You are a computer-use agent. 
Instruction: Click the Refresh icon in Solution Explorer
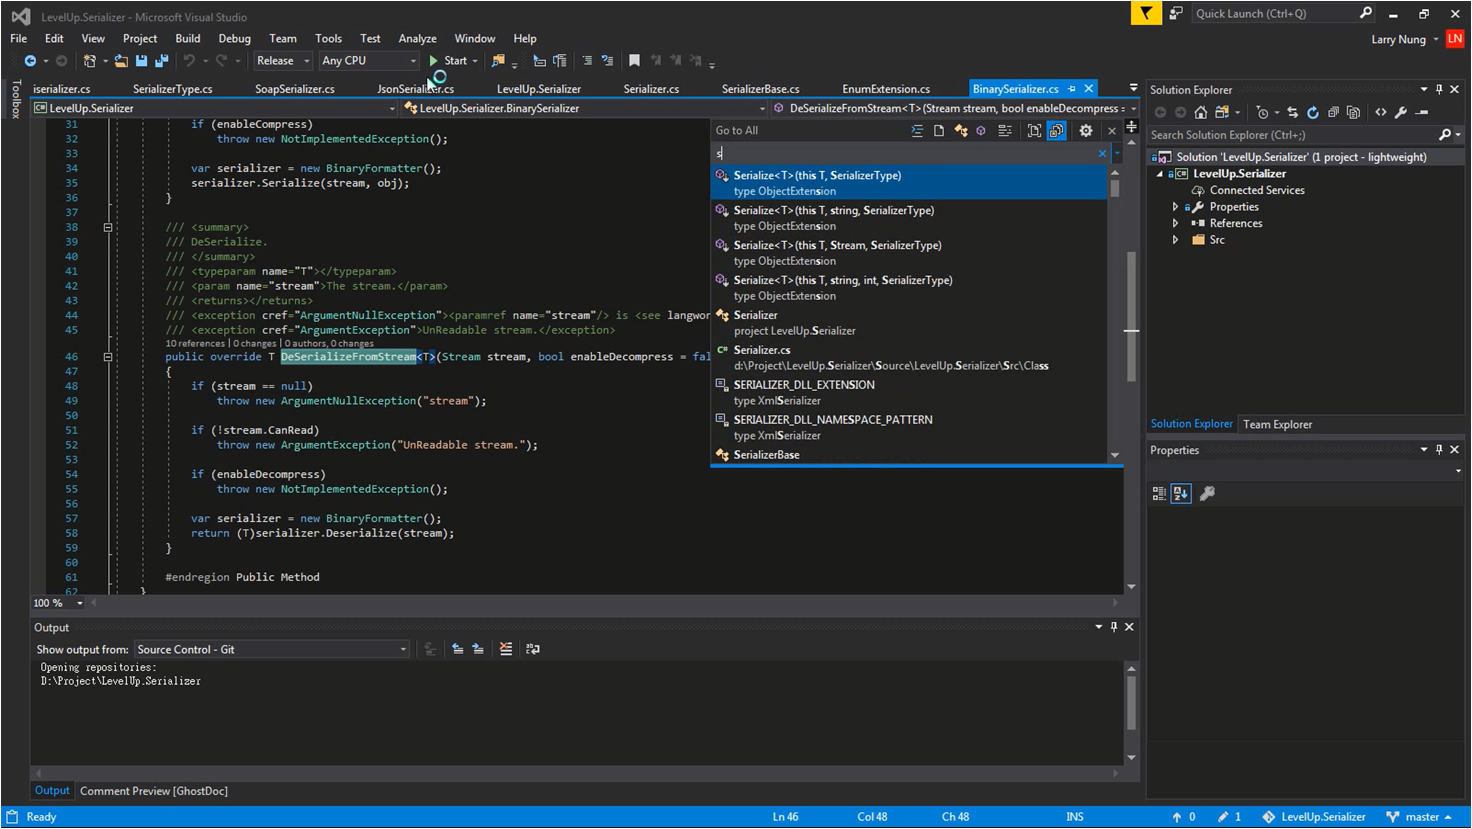tap(1313, 113)
